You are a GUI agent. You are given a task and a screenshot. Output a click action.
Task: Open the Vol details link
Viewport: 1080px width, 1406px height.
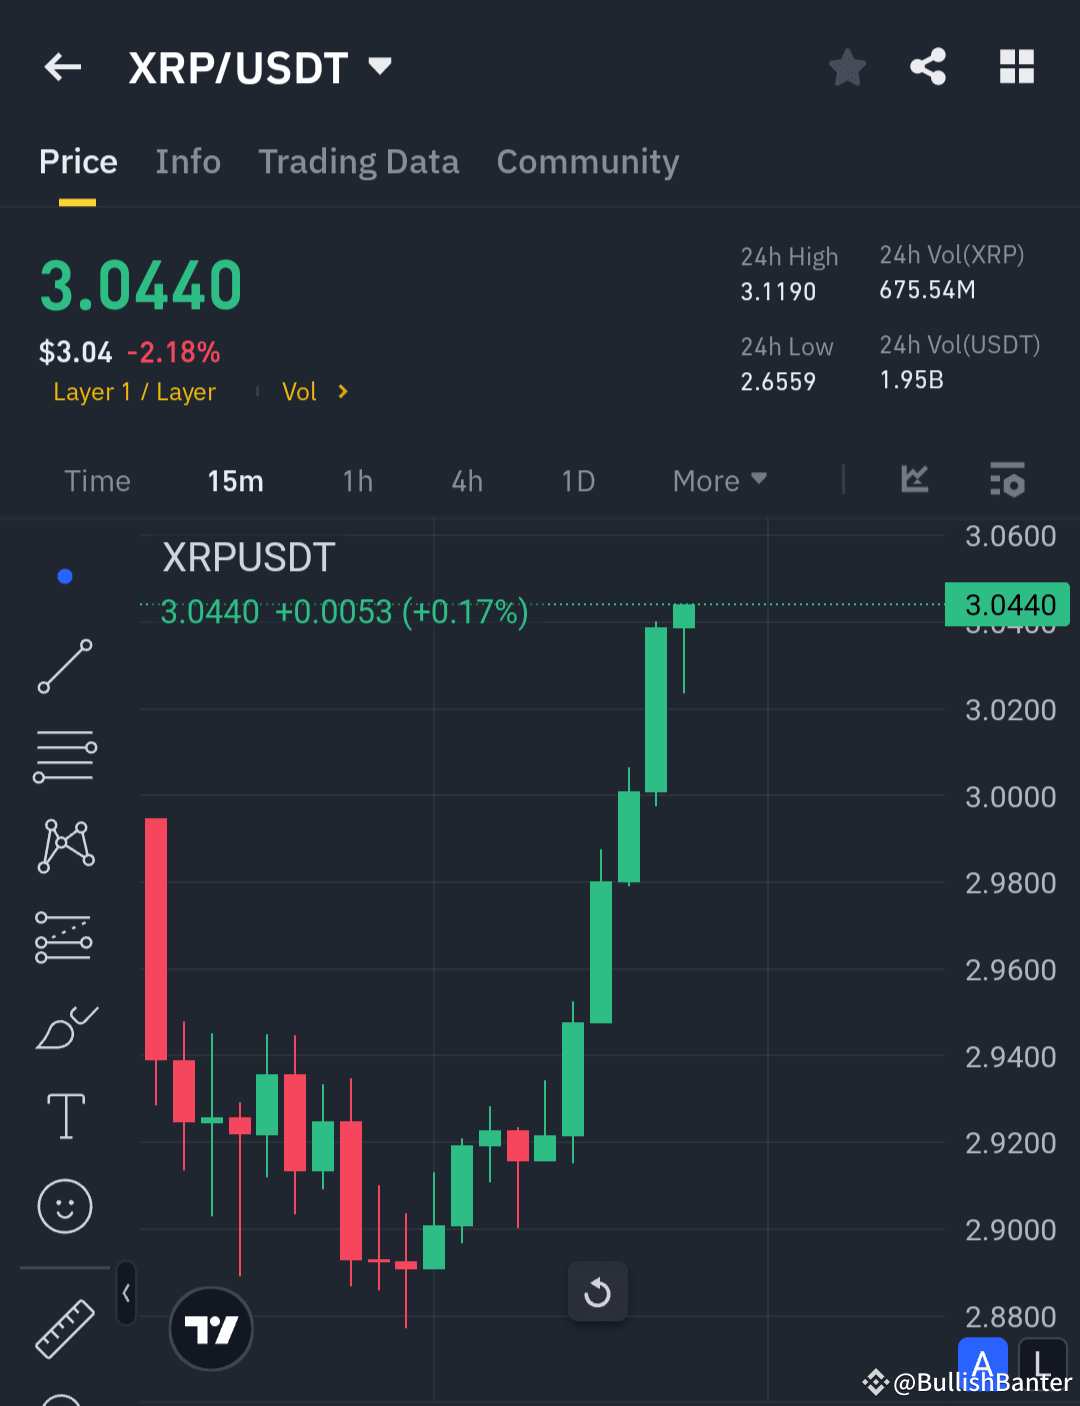click(x=315, y=391)
